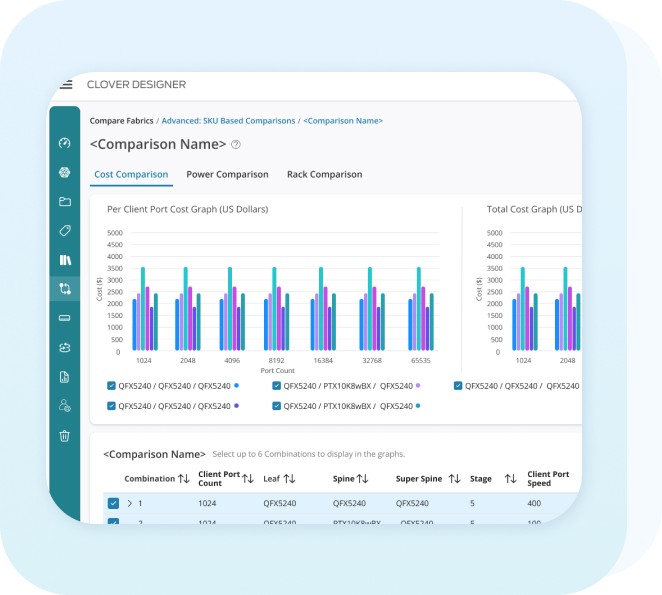
Task: Switch to Cost Comparison tab
Action: tap(131, 174)
